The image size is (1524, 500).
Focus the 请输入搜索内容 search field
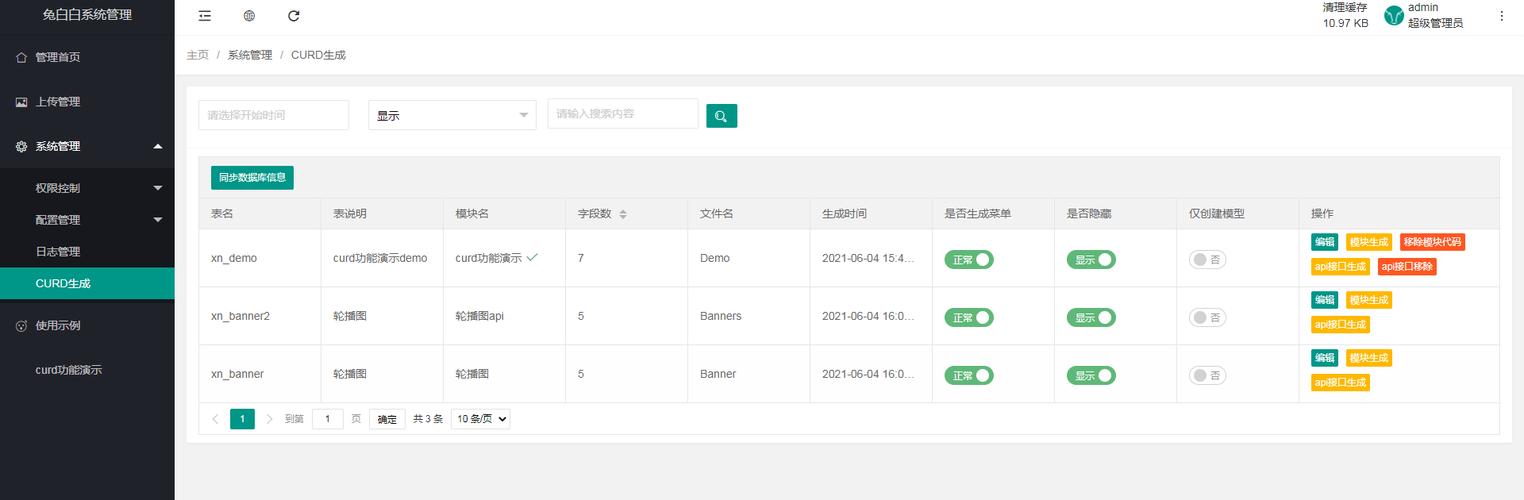(623, 114)
